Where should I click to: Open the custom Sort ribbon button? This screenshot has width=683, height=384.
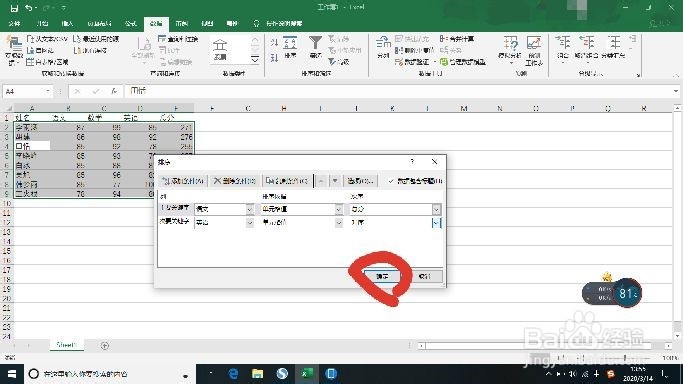pos(290,48)
